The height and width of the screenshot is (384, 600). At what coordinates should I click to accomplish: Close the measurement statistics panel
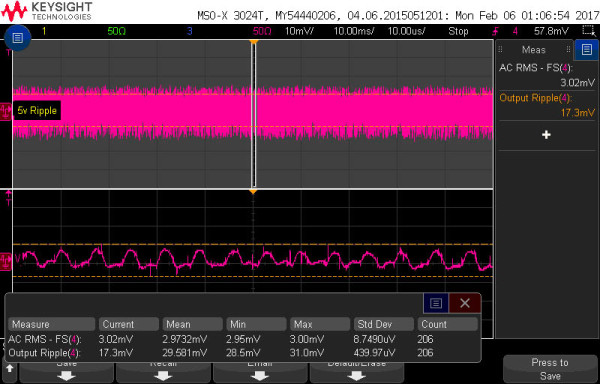click(x=465, y=303)
